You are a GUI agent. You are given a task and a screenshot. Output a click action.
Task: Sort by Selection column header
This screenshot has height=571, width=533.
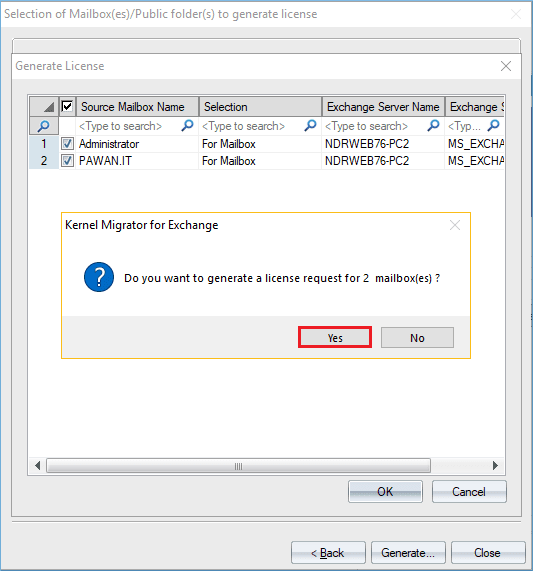(260, 106)
